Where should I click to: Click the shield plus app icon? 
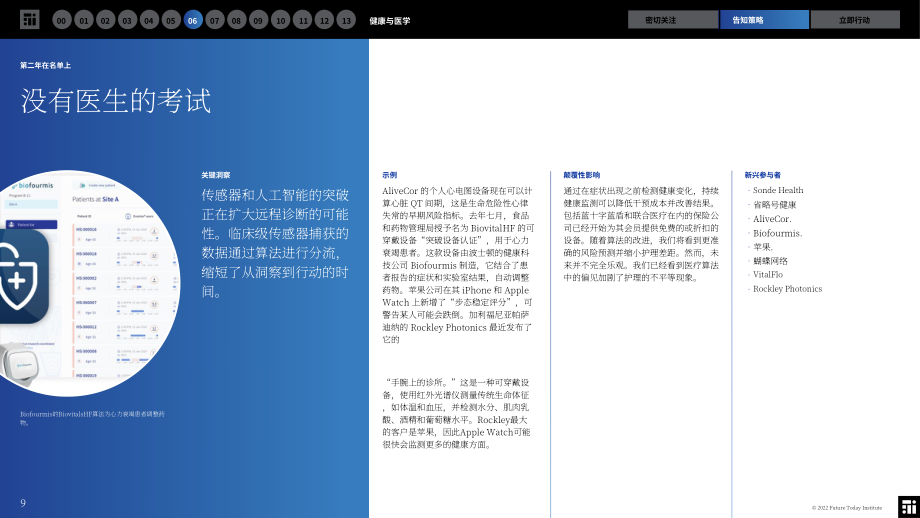coord(23,276)
